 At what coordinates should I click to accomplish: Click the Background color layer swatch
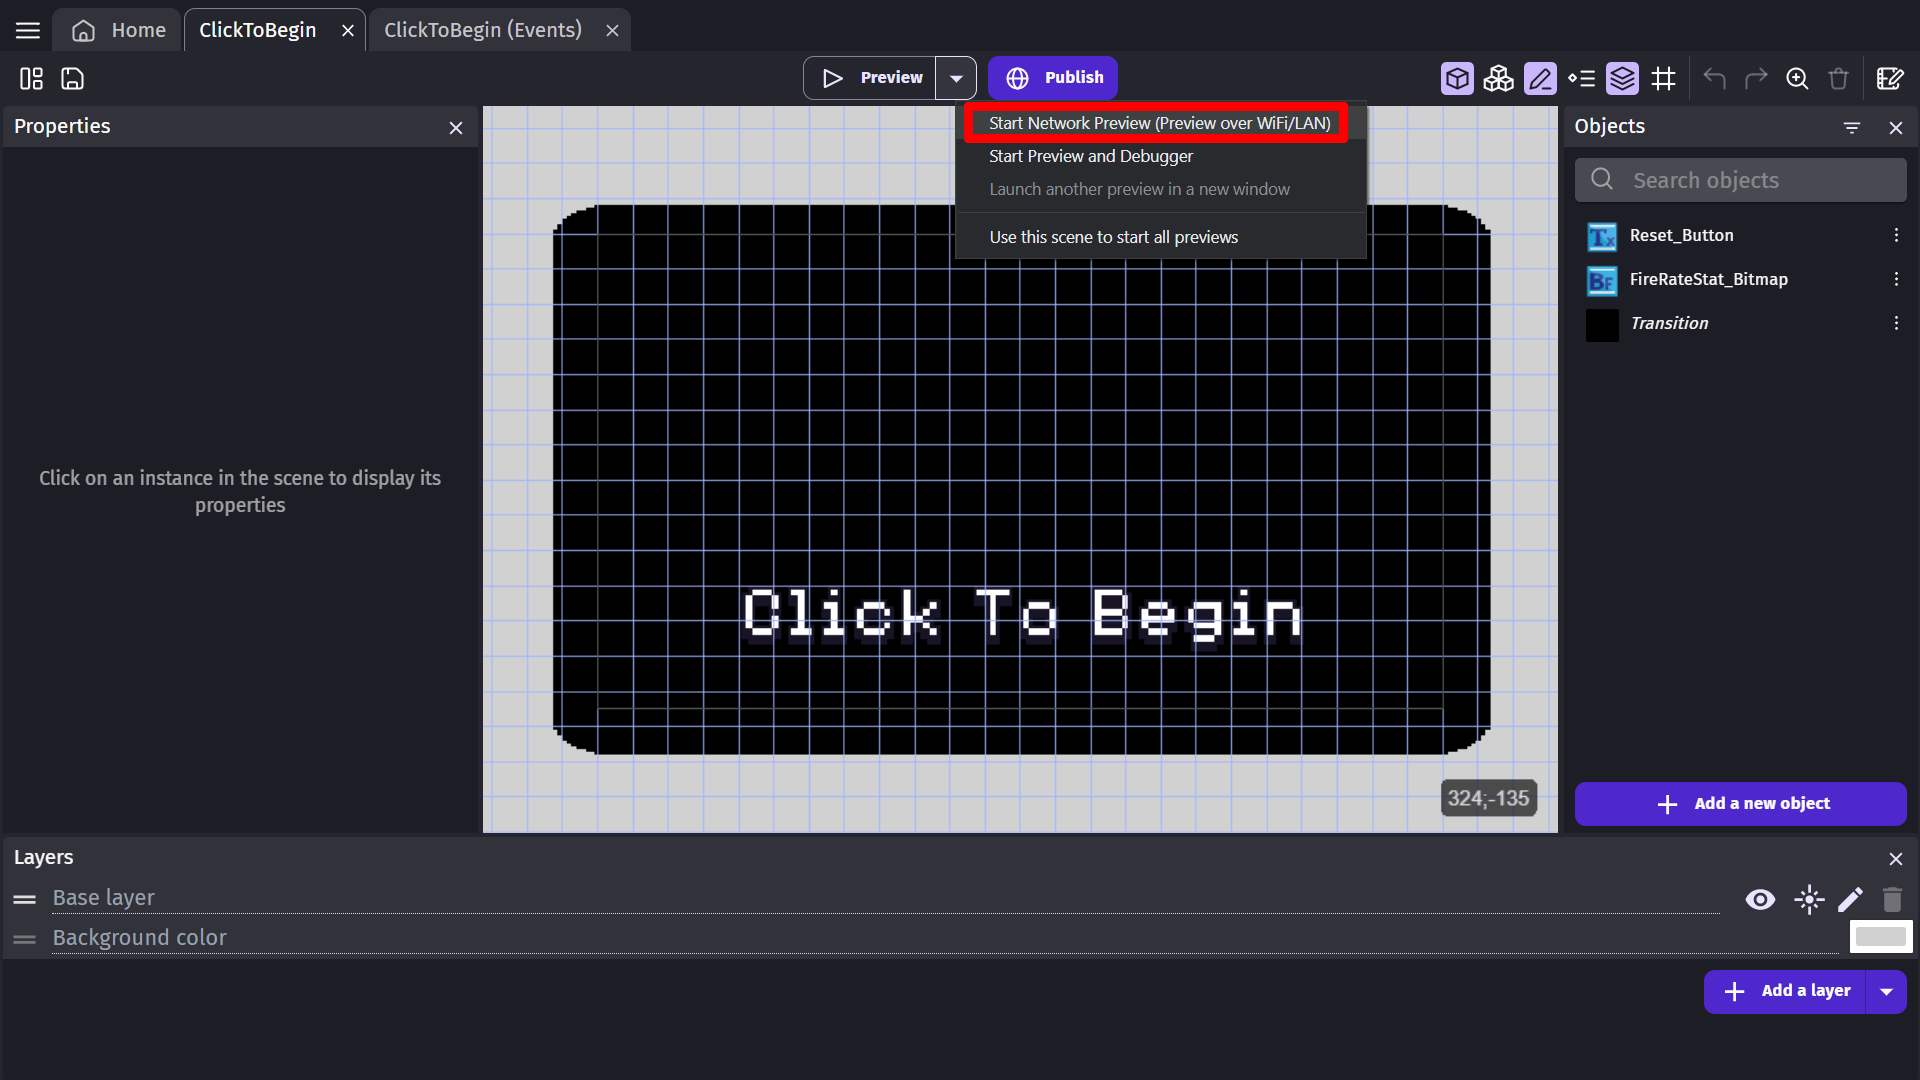[1882, 936]
